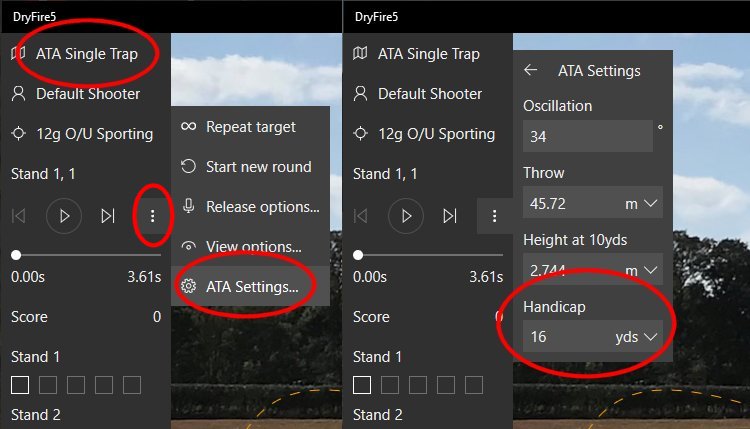Screen dimensions: 750x429
Task: Open three-dot more options in right window
Action: [494, 215]
